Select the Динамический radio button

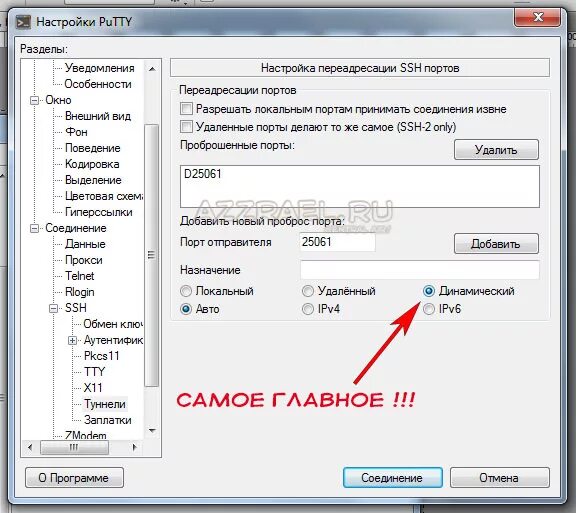429,291
